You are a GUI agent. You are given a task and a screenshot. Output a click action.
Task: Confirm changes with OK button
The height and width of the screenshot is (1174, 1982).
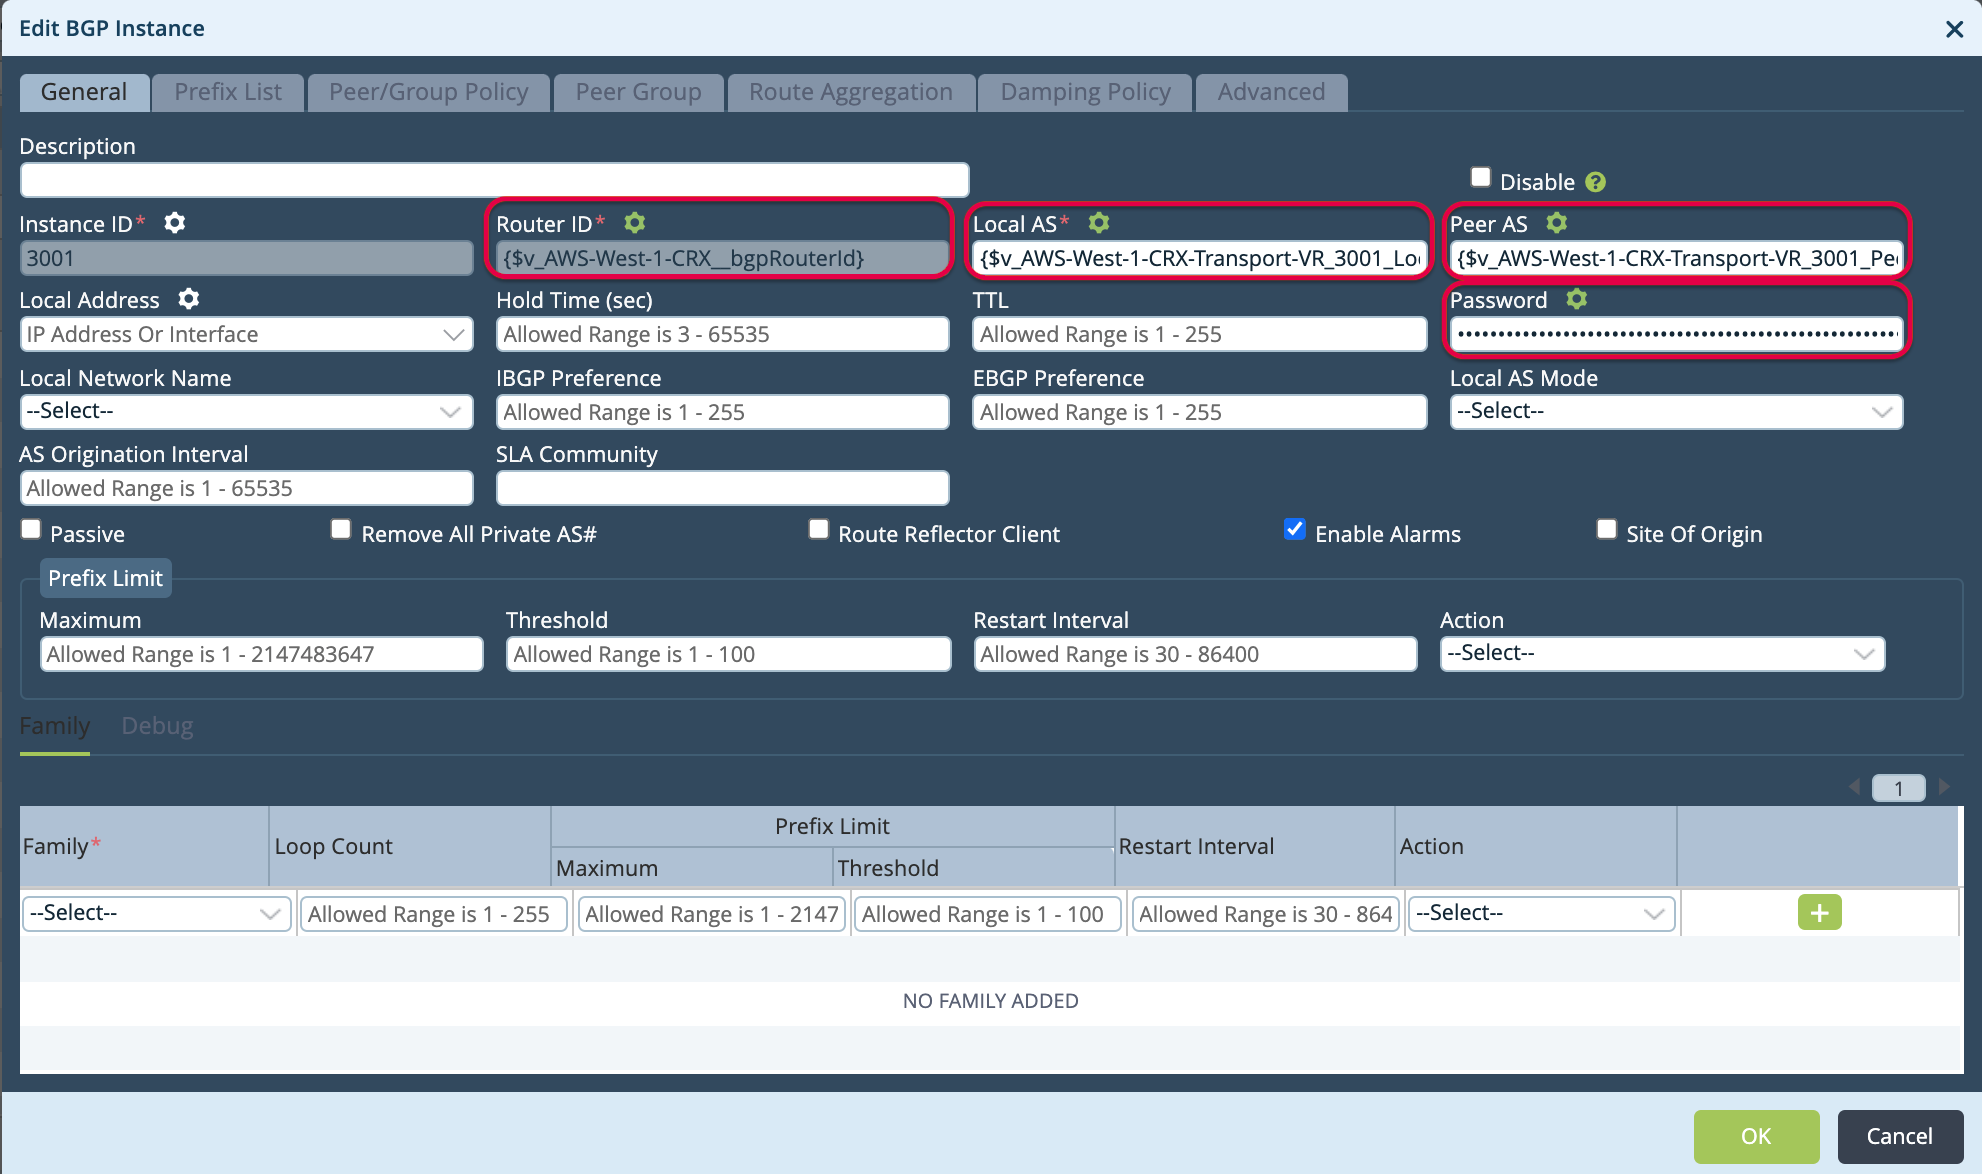[x=1756, y=1136]
